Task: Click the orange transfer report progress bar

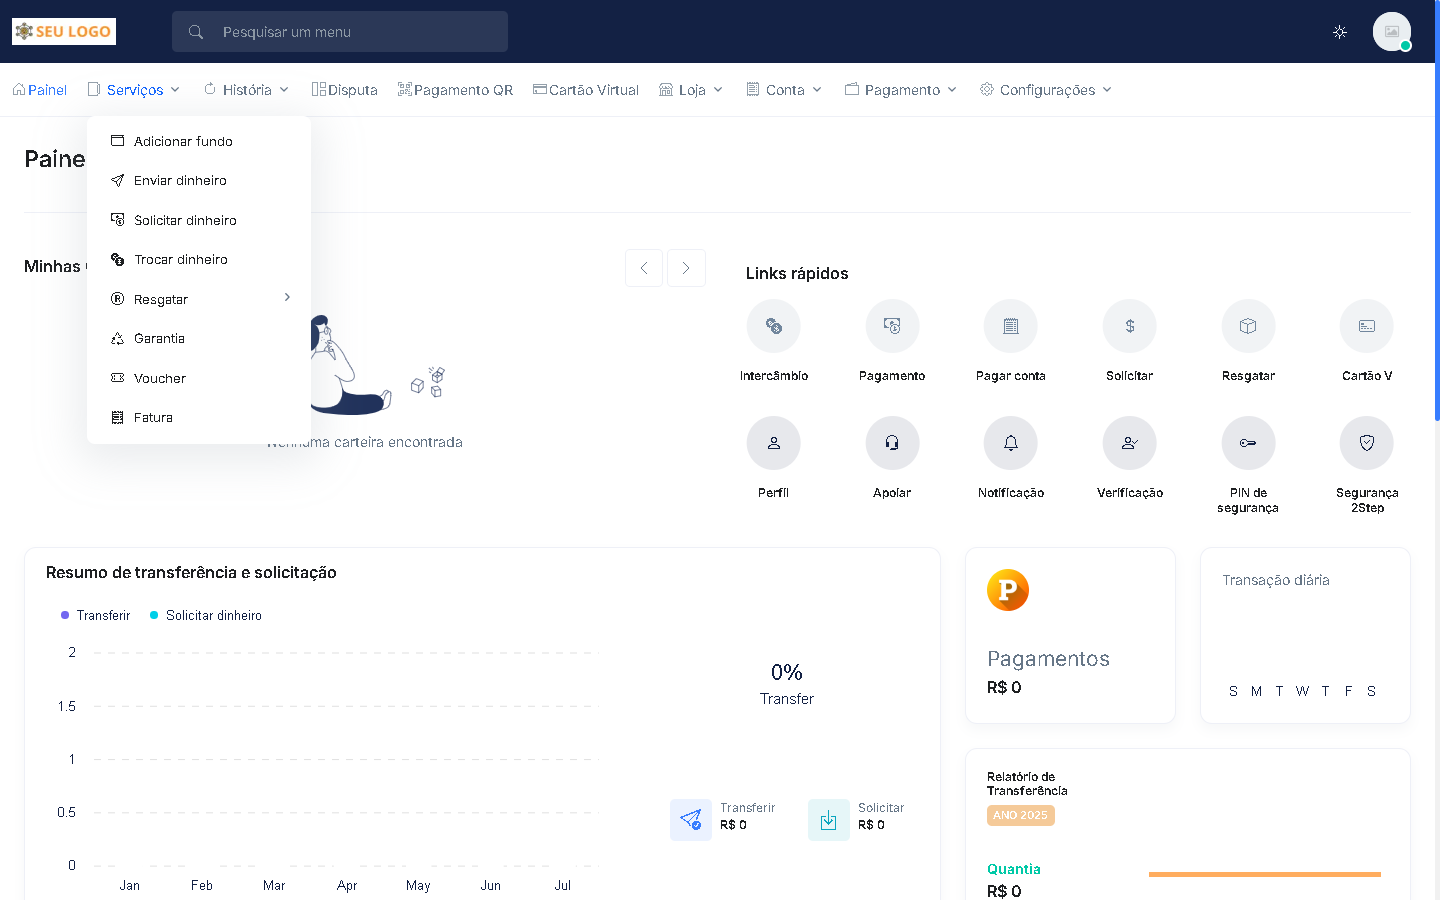Action: pos(1264,874)
